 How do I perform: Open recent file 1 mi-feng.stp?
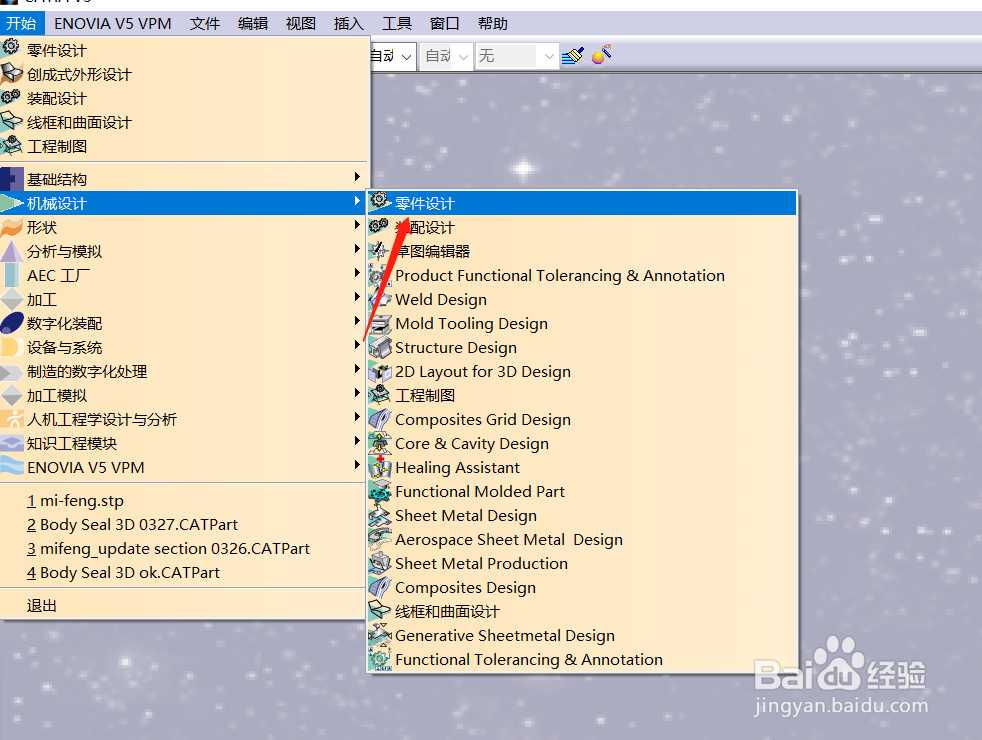[x=182, y=500]
